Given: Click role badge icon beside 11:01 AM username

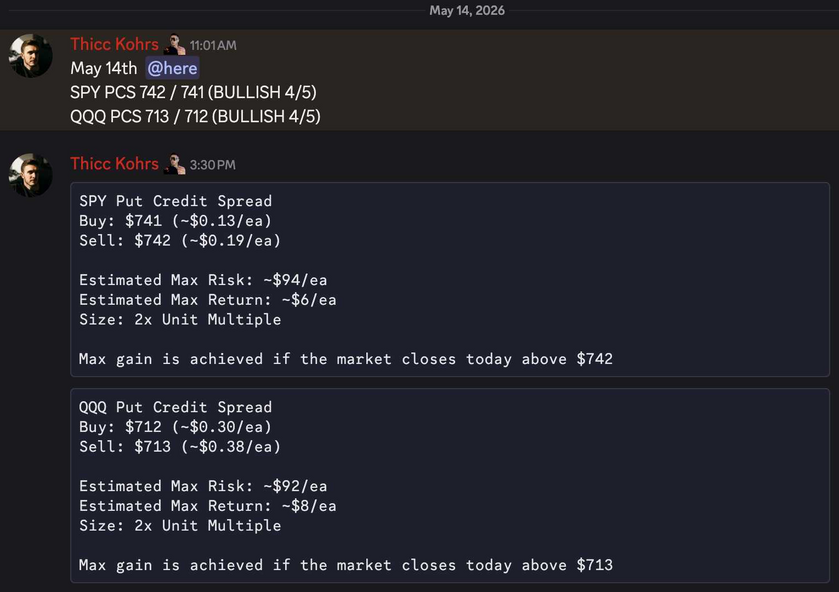Looking at the screenshot, I should (x=174, y=44).
